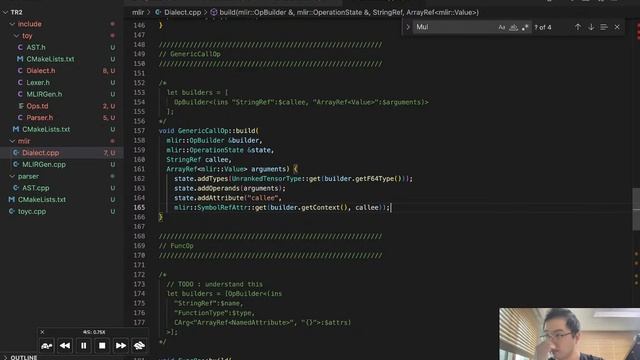The height and width of the screenshot is (360, 640).
Task: Click 'StringRef callee,' parameter line
Action: click(199, 160)
